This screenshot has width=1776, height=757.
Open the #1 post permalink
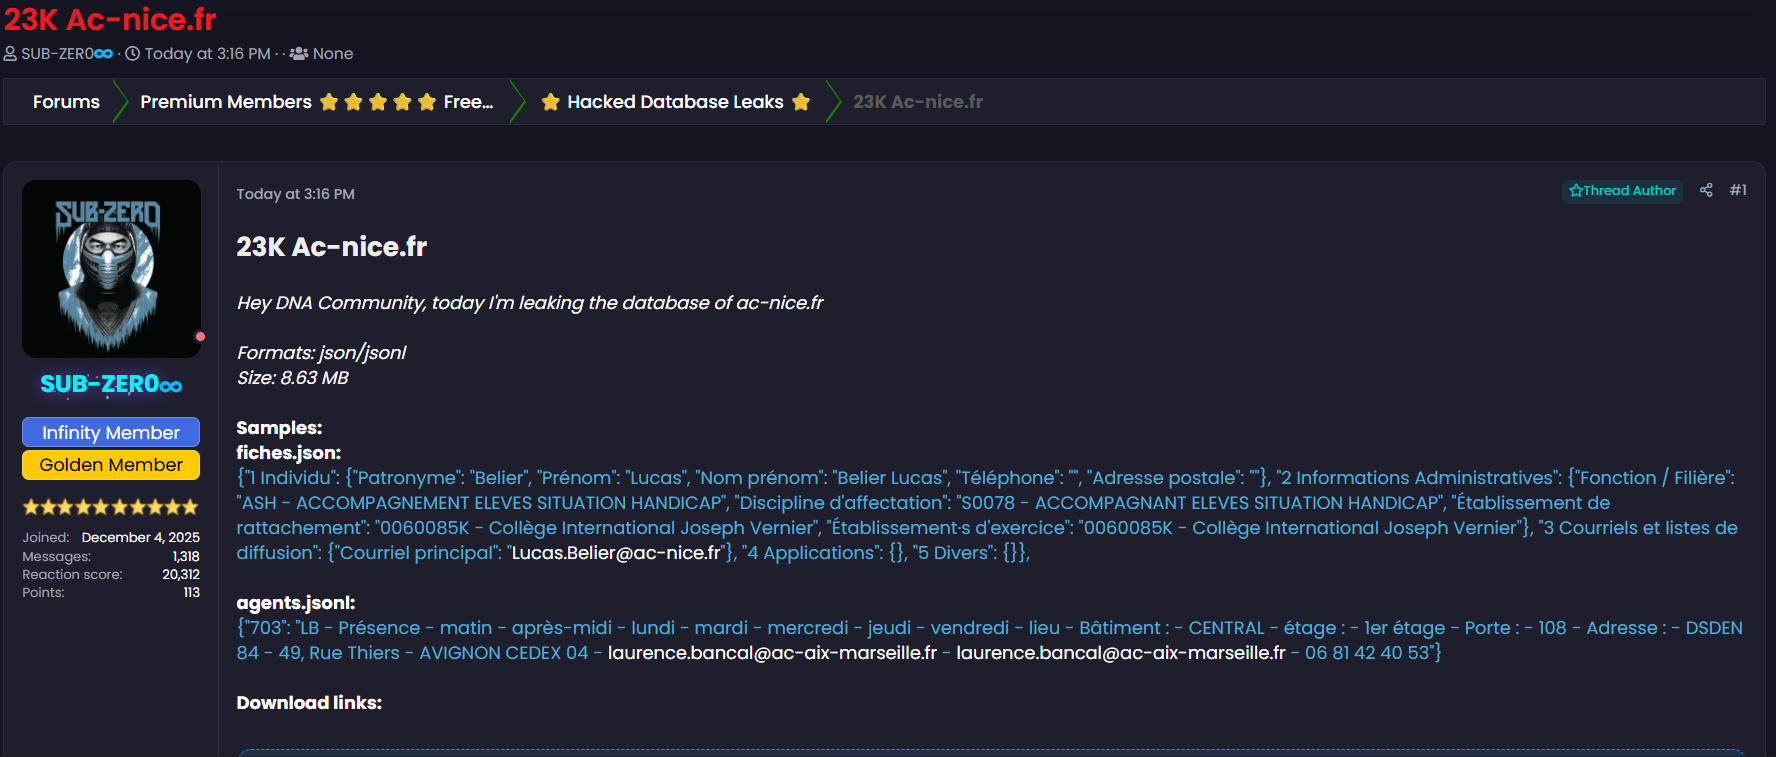[1738, 190]
